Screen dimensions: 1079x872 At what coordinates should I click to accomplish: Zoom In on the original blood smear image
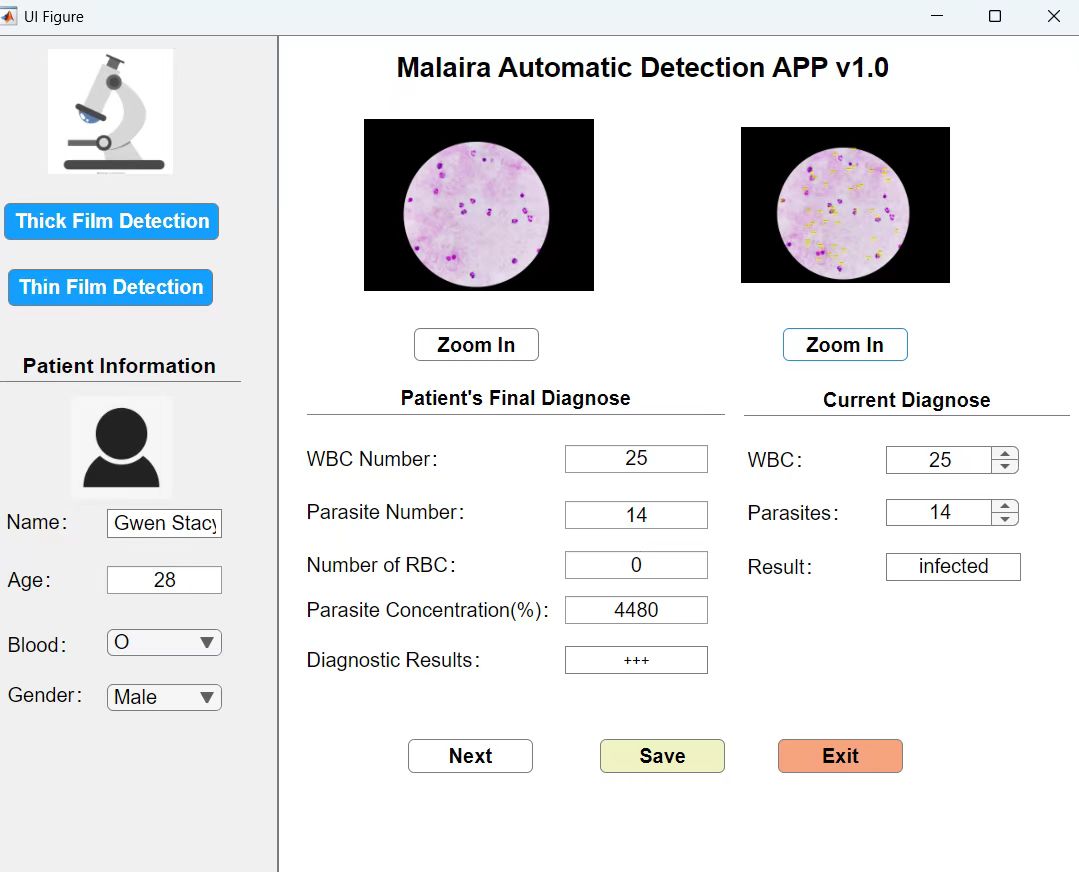click(476, 344)
